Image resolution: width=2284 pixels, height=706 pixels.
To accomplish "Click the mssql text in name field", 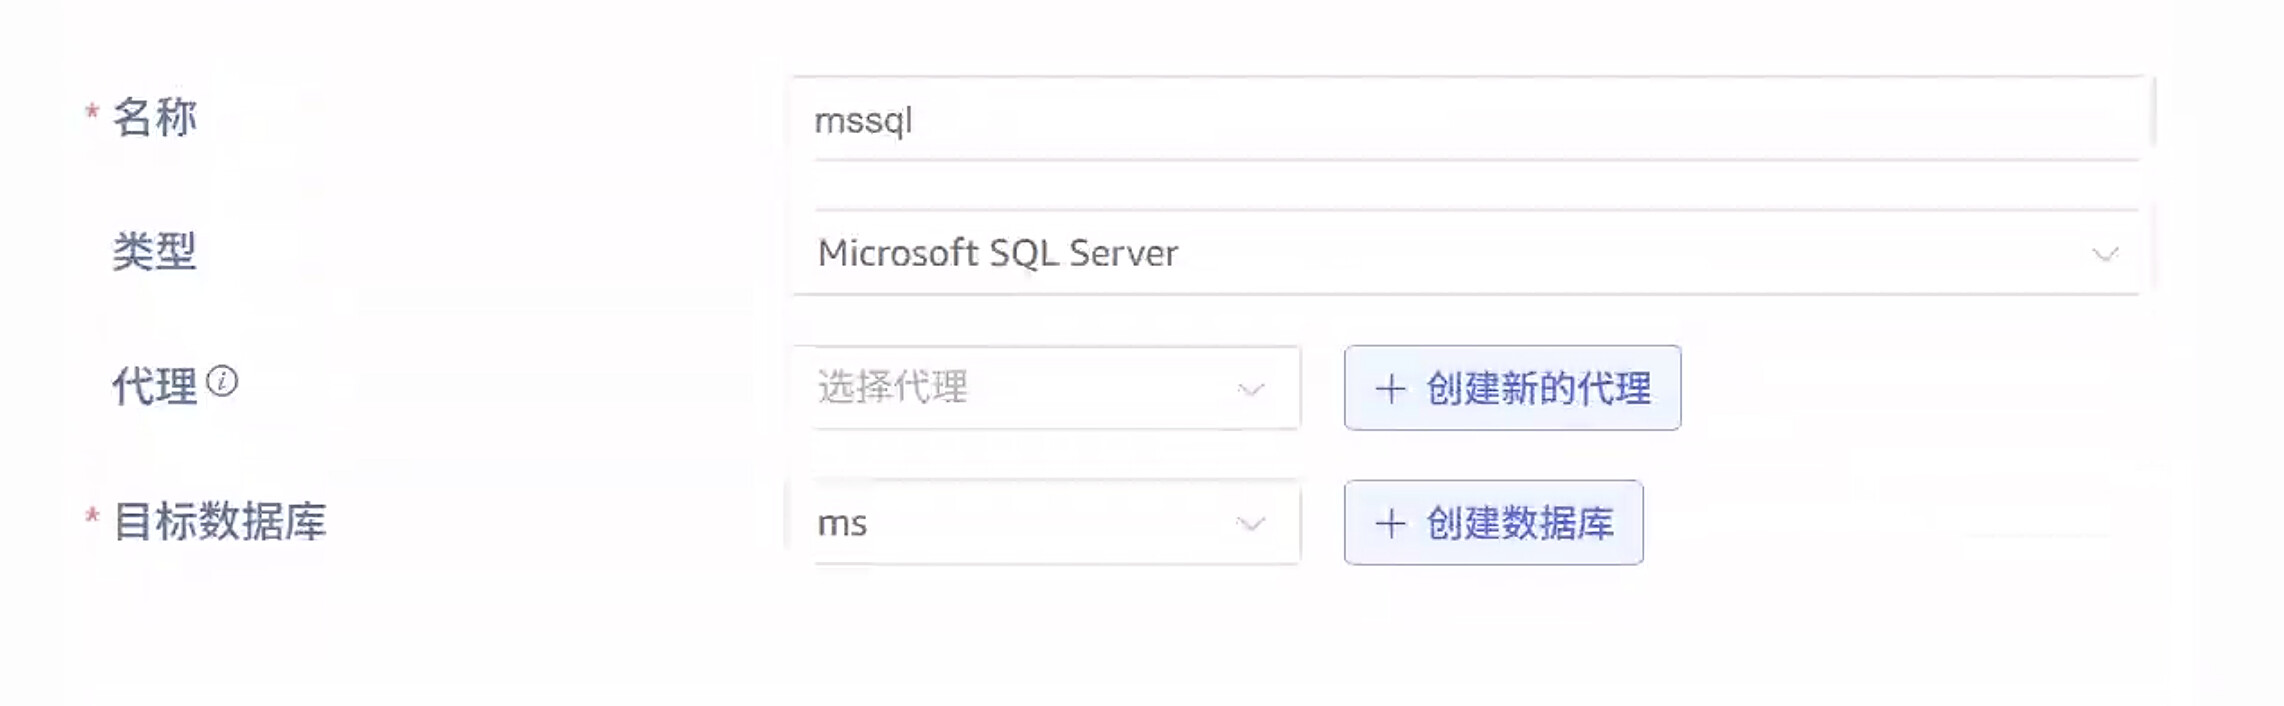I will [863, 121].
